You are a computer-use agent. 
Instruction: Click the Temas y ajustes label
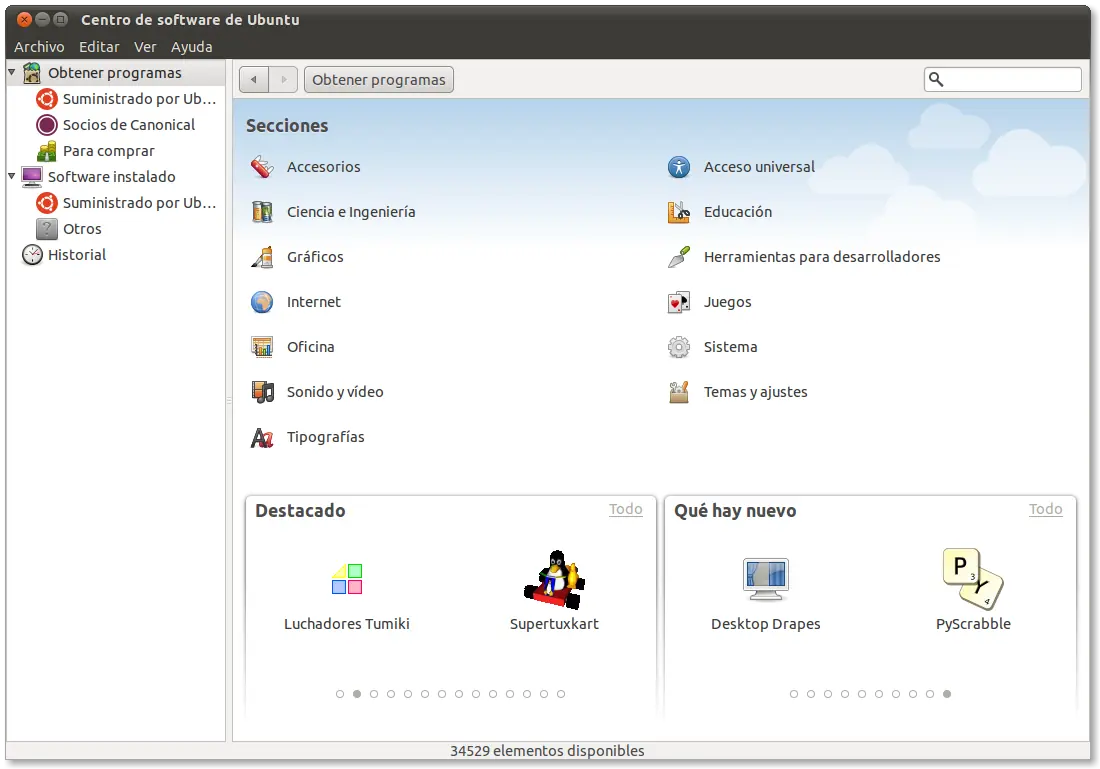click(x=756, y=392)
